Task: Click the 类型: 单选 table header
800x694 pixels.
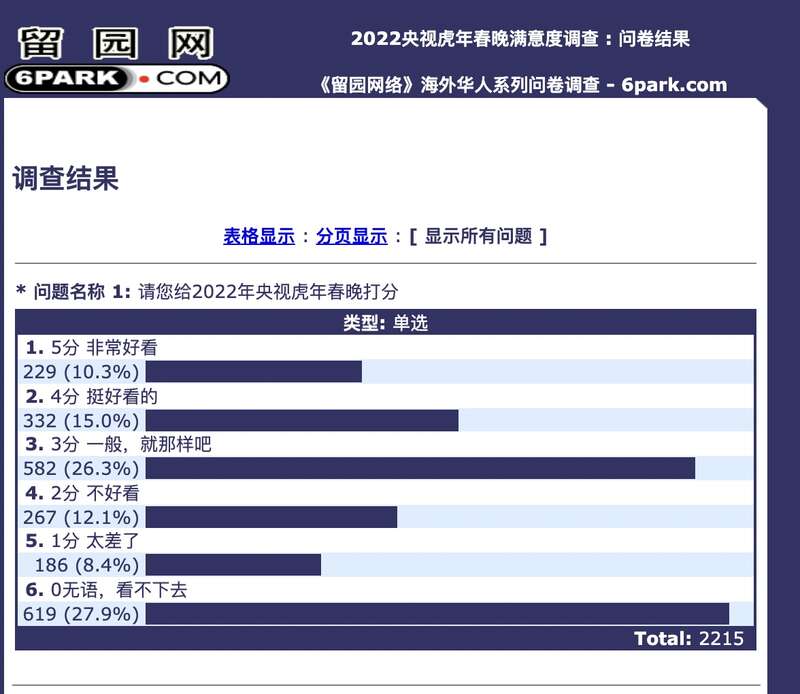Action: 385,323
